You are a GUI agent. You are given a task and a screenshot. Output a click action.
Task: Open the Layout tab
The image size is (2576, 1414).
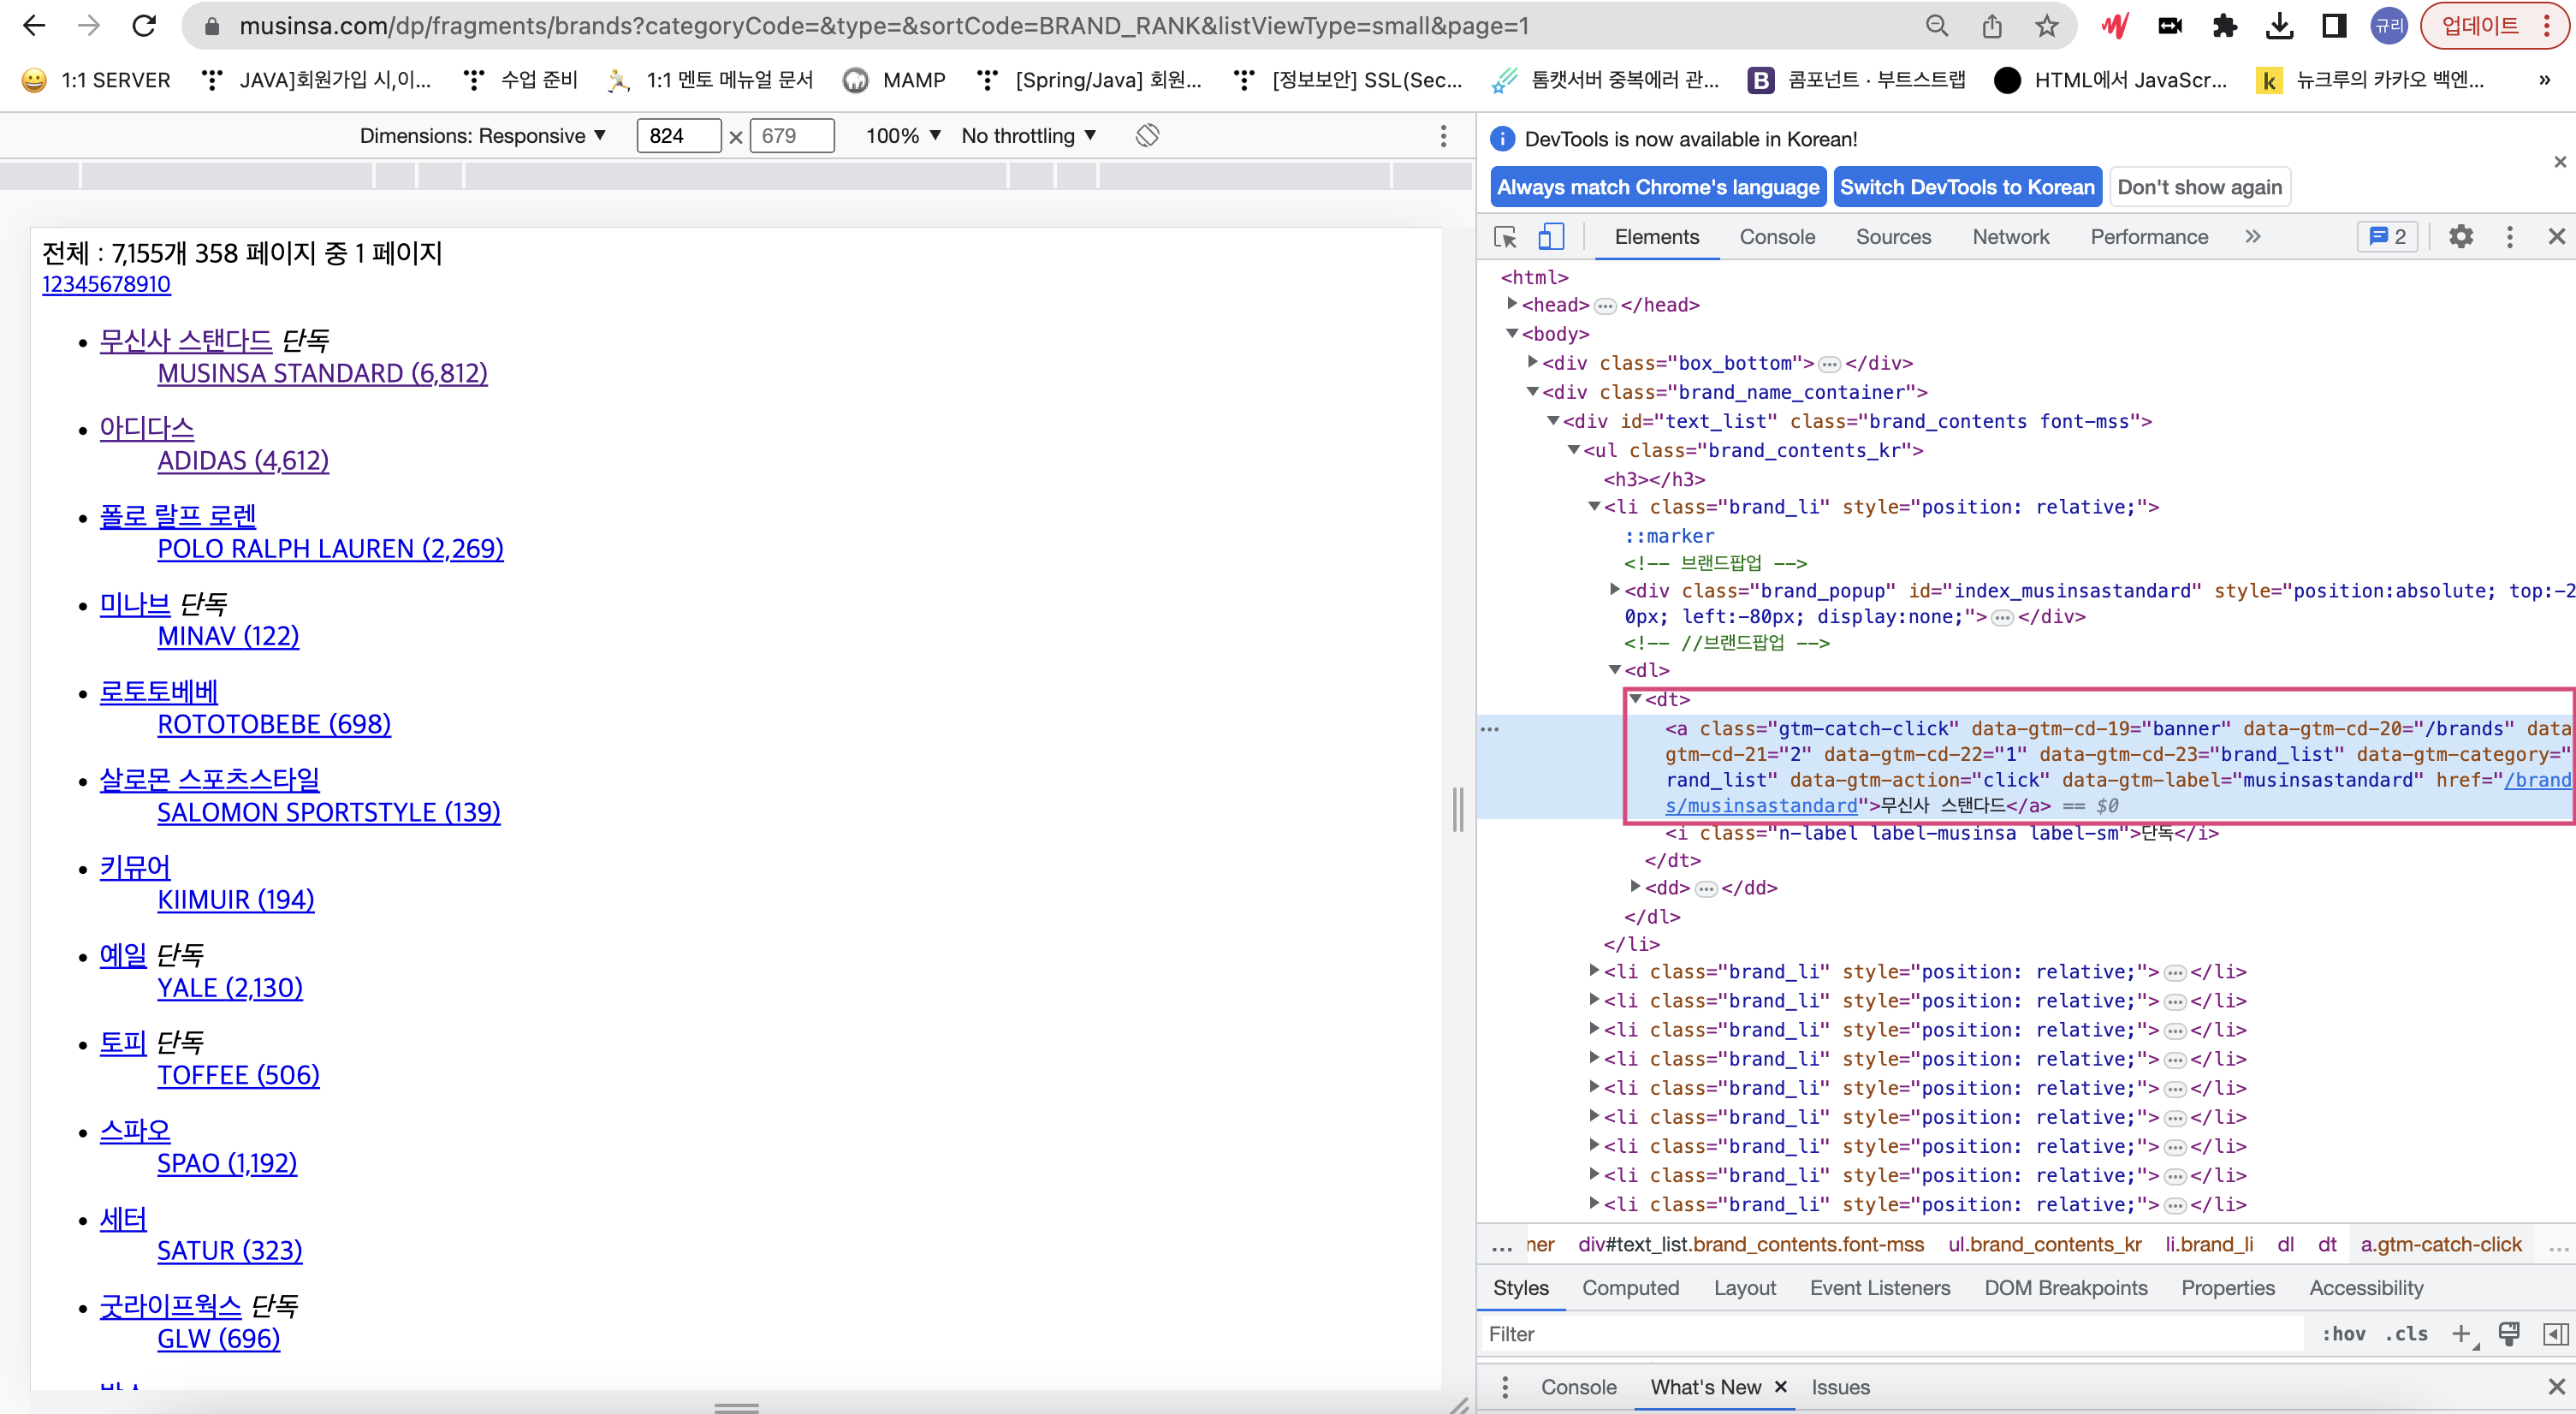[x=1744, y=1288]
